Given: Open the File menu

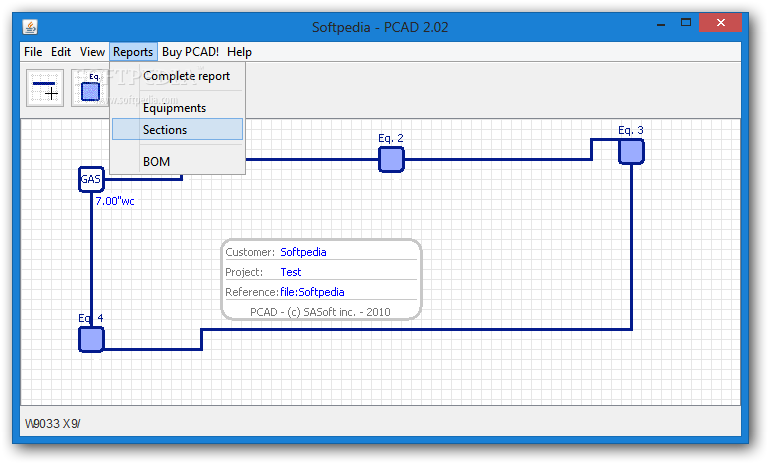Looking at the screenshot, I should pyautogui.click(x=33, y=52).
